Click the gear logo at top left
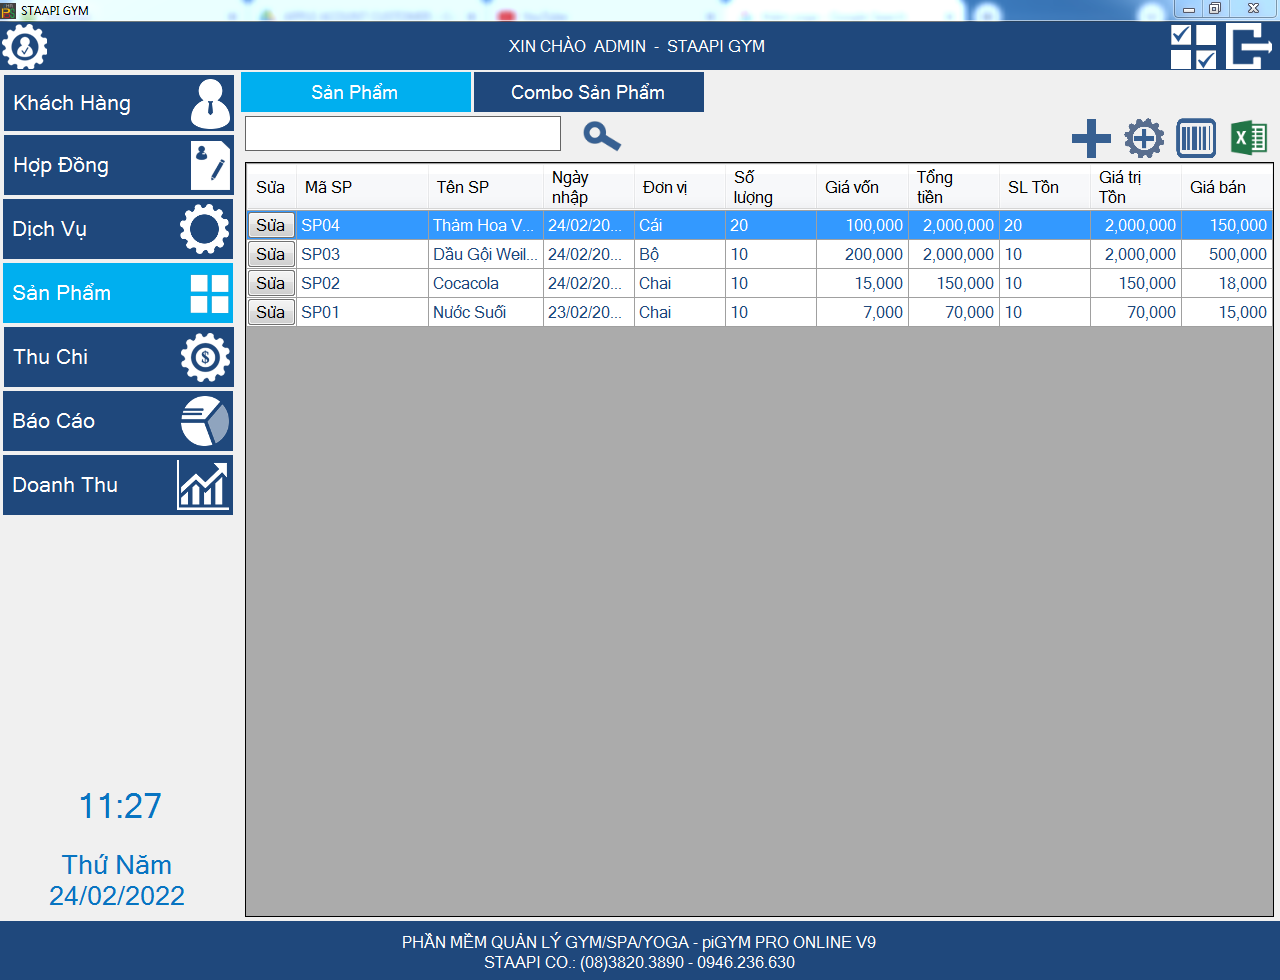Screen dimensions: 1280x980 tap(25, 46)
